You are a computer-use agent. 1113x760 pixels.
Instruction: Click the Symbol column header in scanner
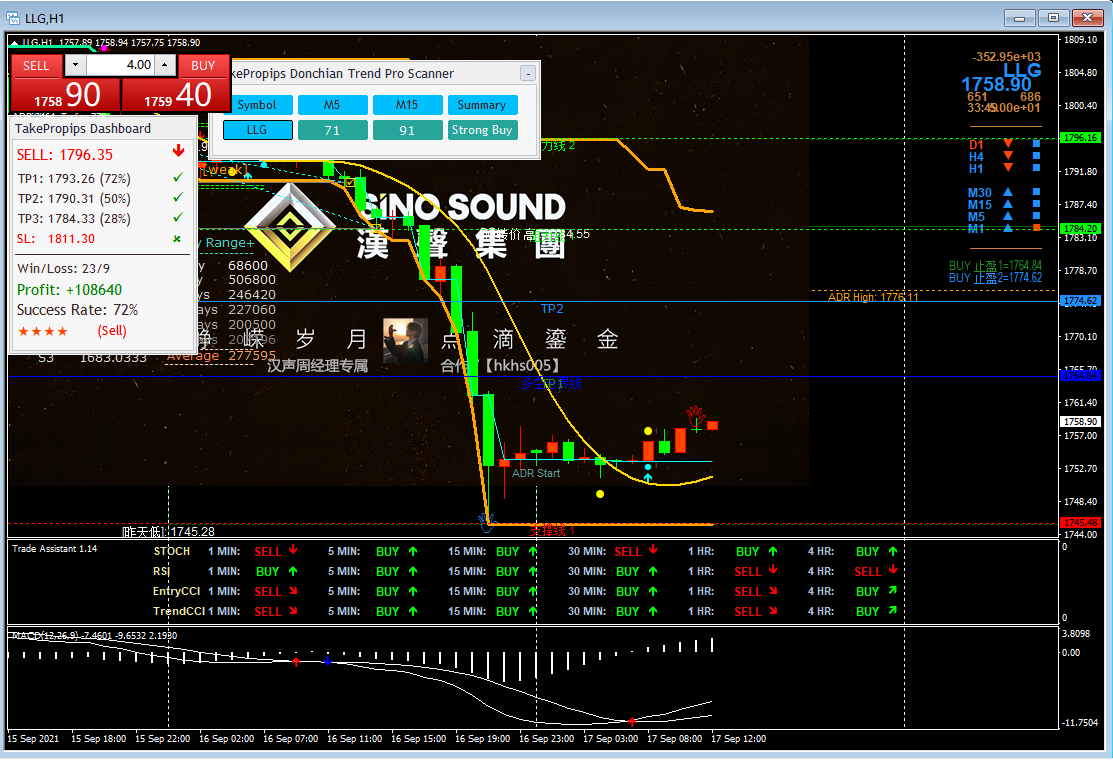(258, 105)
